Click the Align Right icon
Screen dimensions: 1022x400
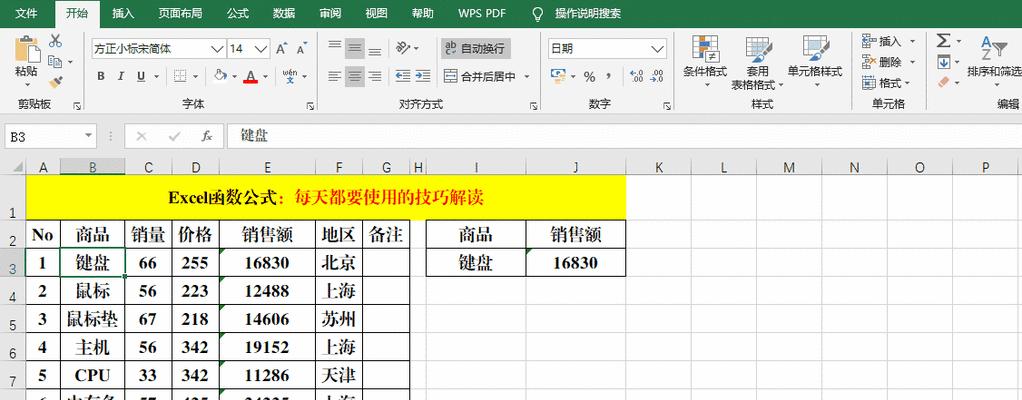(375, 76)
